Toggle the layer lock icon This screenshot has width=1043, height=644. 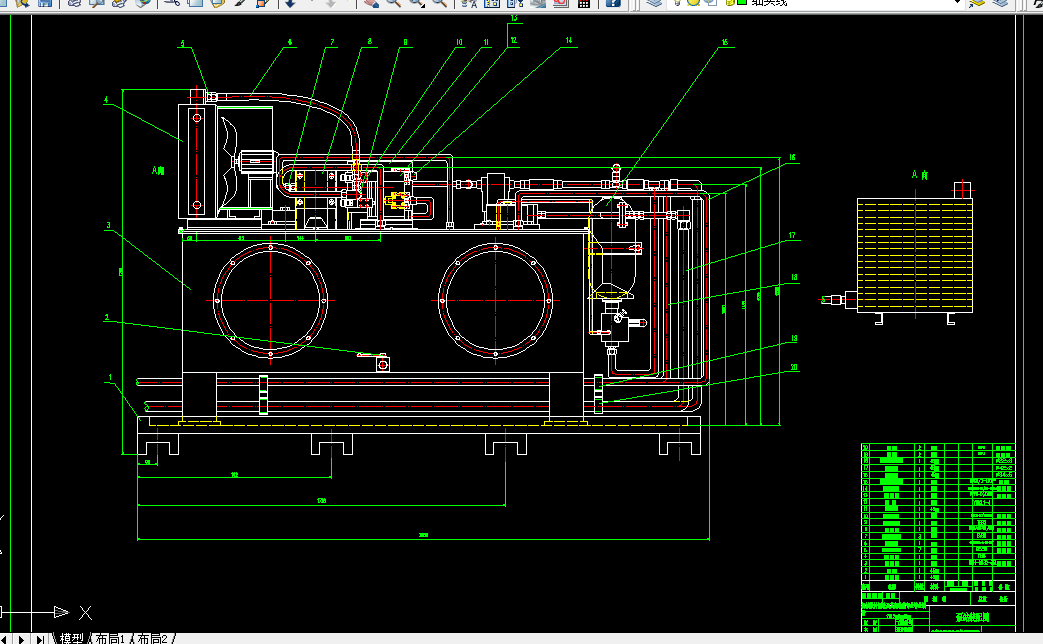click(x=729, y=3)
